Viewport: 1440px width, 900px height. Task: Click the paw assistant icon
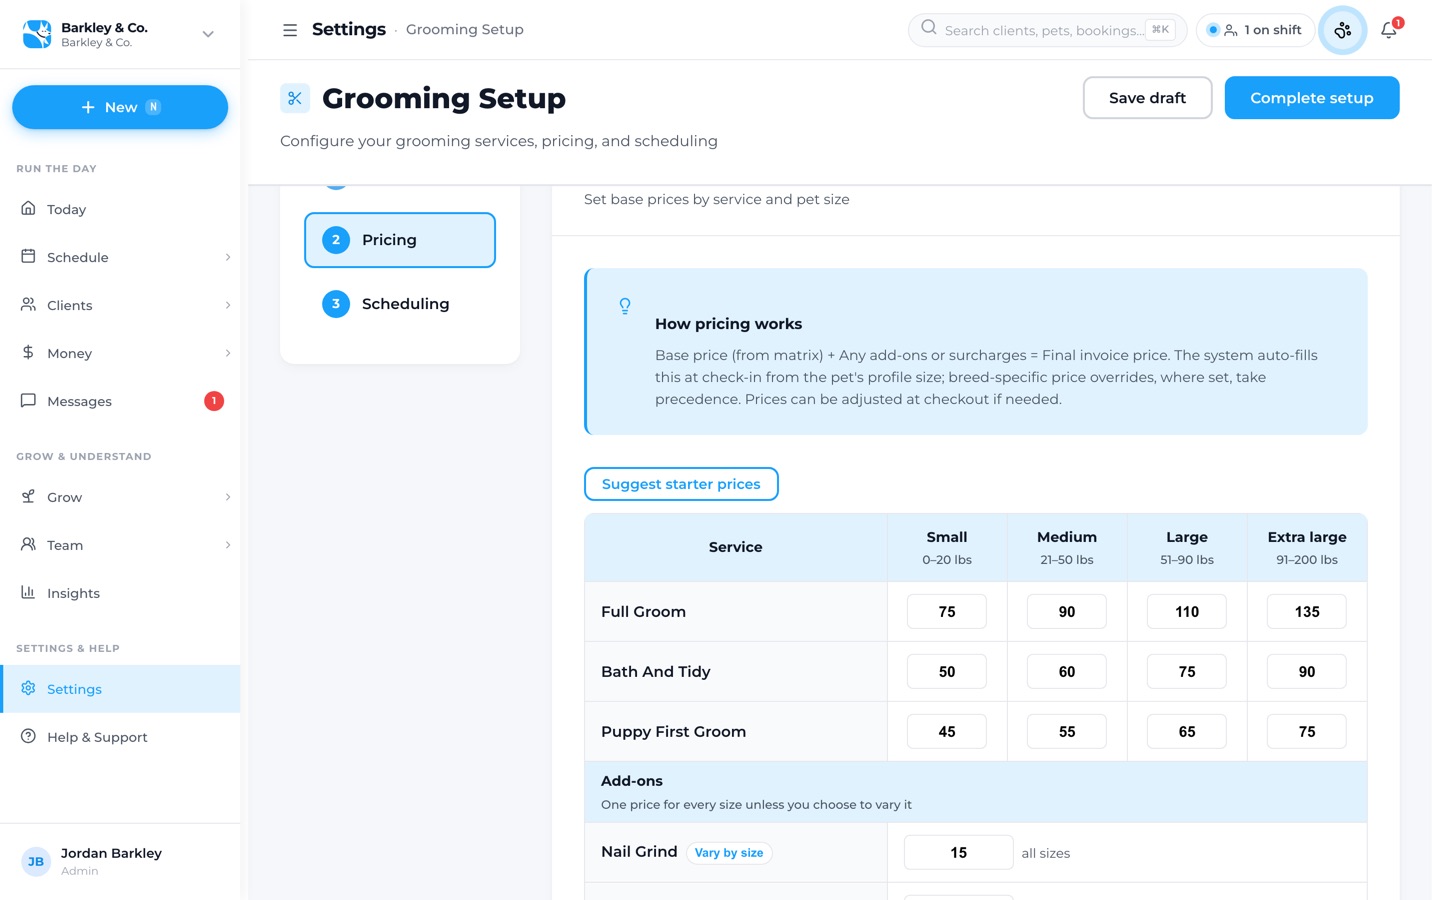click(x=1343, y=30)
